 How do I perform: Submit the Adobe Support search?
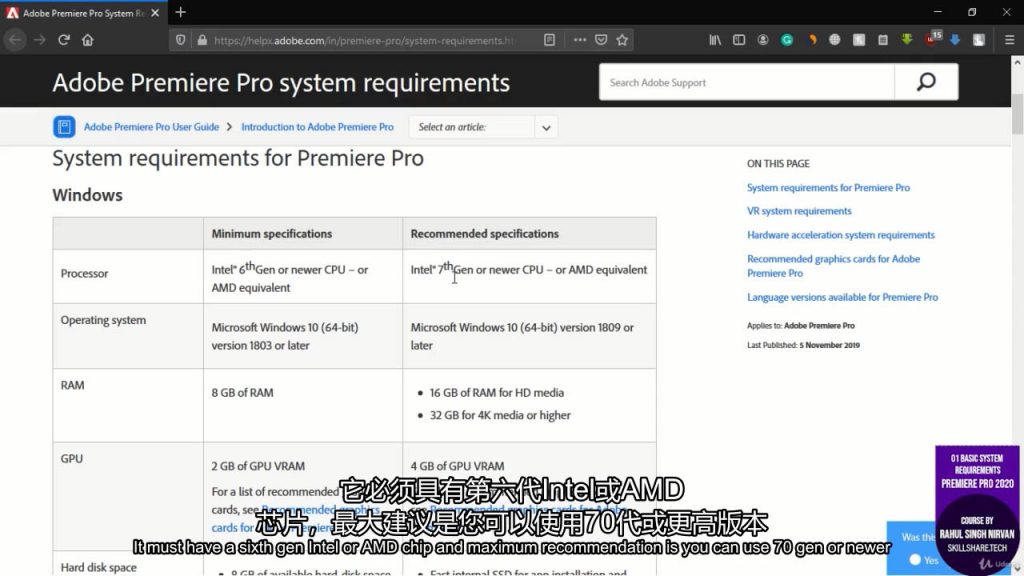click(926, 82)
